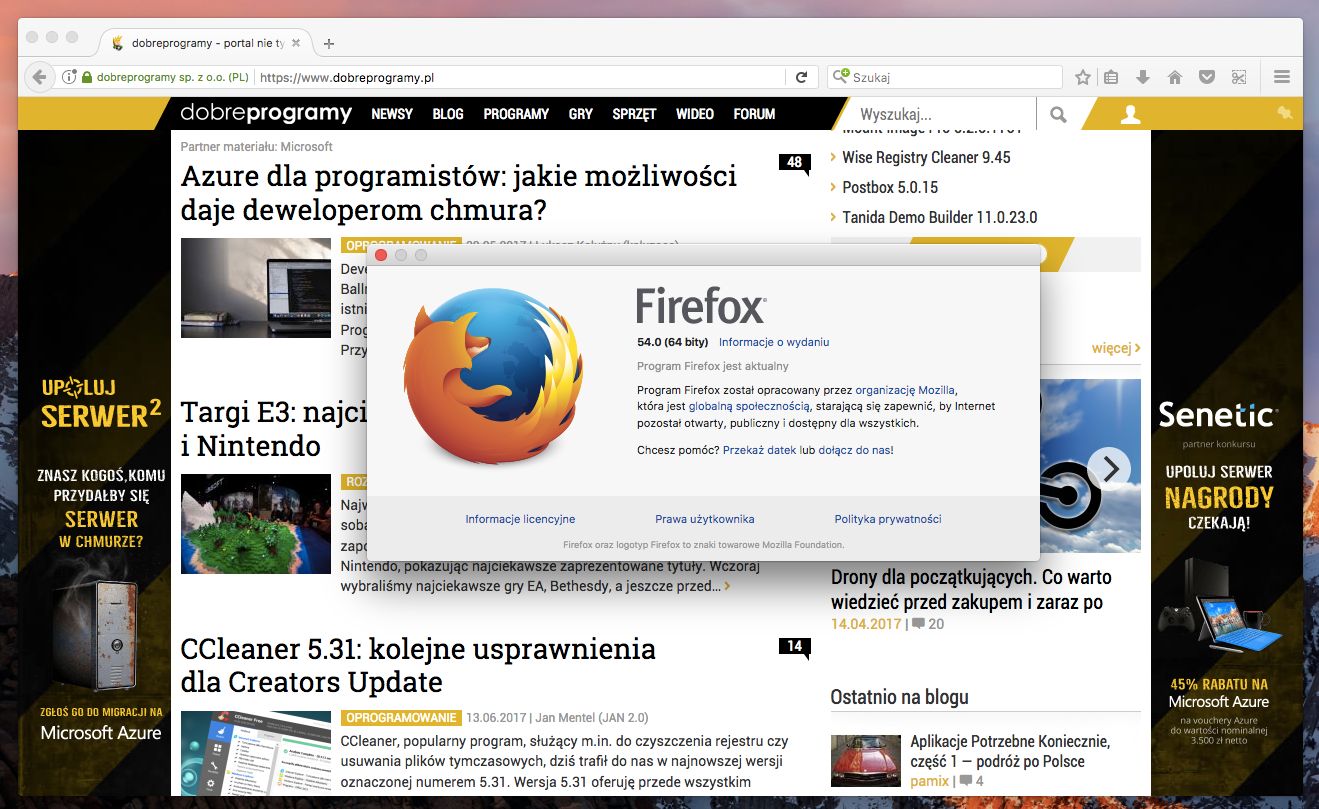Go back with the Firefox back arrow

pos(38,77)
